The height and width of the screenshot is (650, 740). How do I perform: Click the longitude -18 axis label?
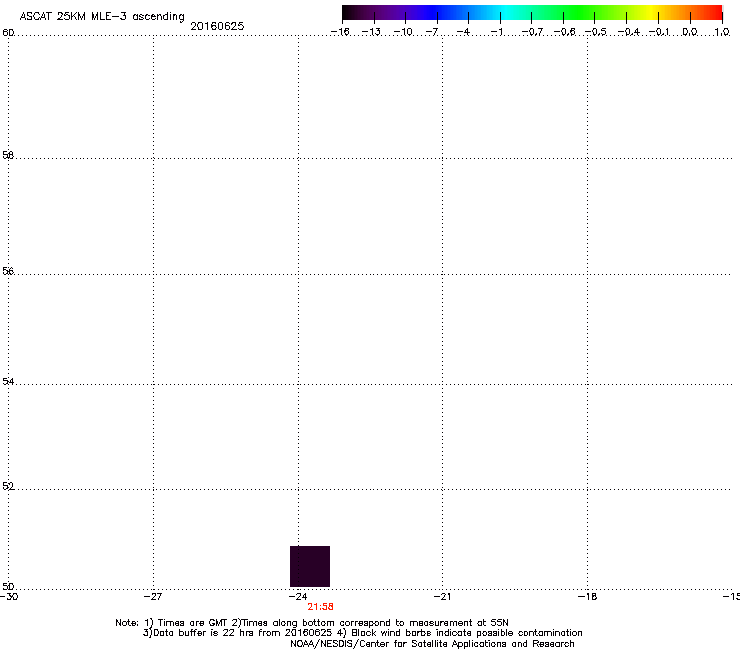coord(587,597)
